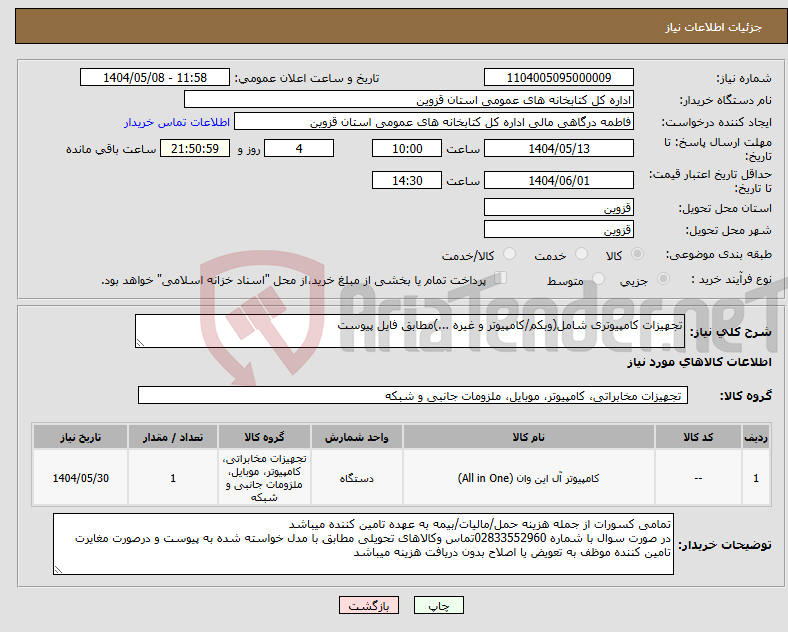Toggle the Islamic treasury payment checkbox
This screenshot has height=632, width=788.
(x=501, y=278)
